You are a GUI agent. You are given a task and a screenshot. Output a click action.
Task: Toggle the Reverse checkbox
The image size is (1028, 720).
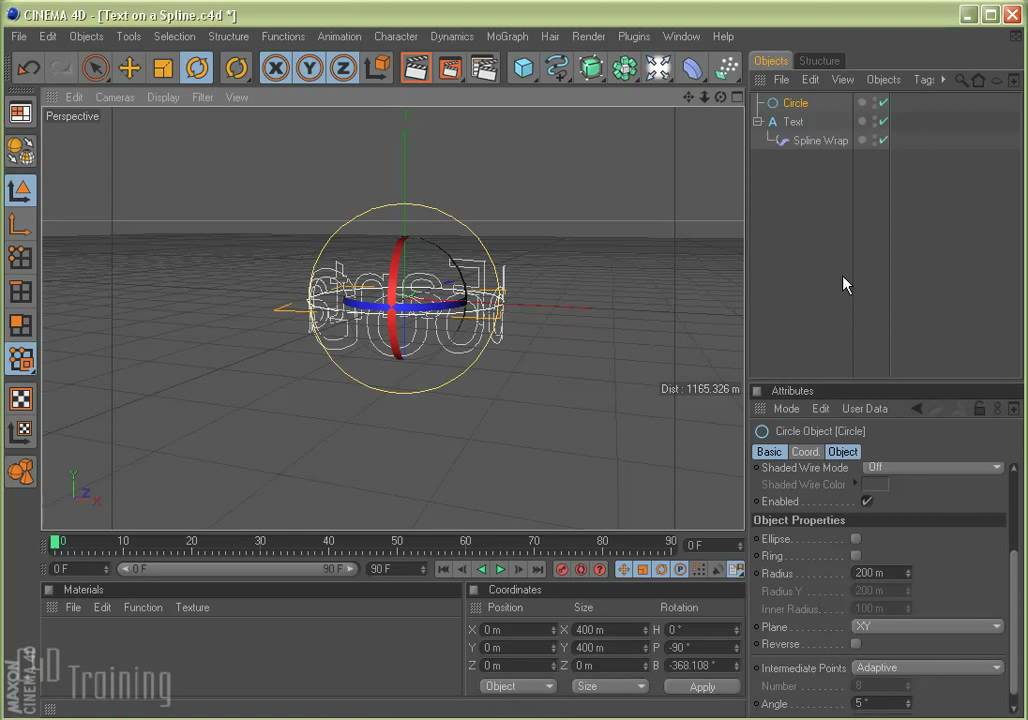[856, 643]
